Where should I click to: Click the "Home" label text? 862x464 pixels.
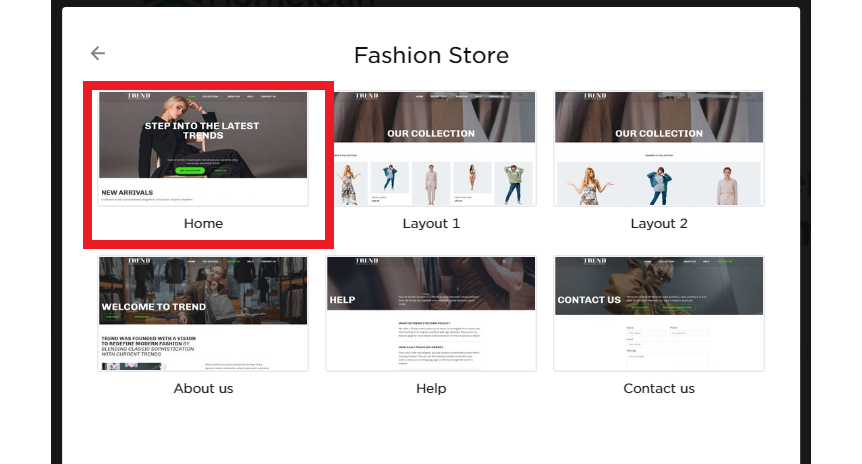click(x=203, y=224)
